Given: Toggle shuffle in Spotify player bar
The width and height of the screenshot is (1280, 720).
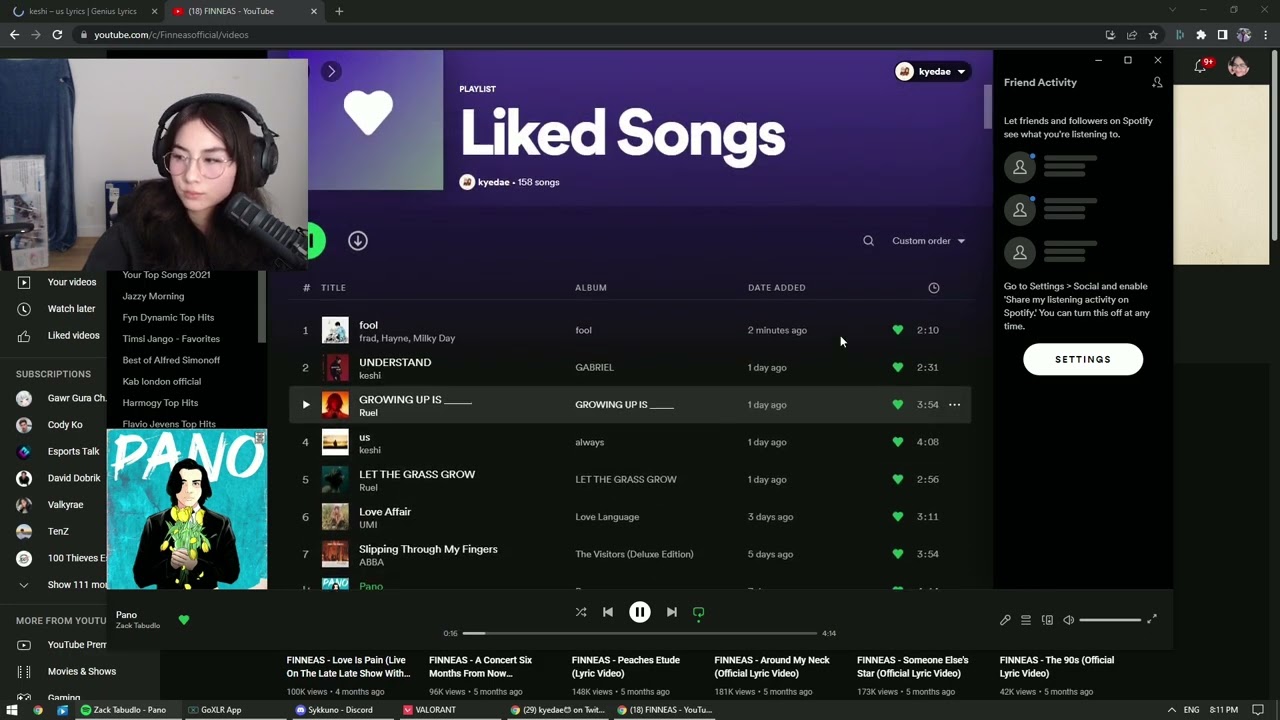Looking at the screenshot, I should 581,612.
